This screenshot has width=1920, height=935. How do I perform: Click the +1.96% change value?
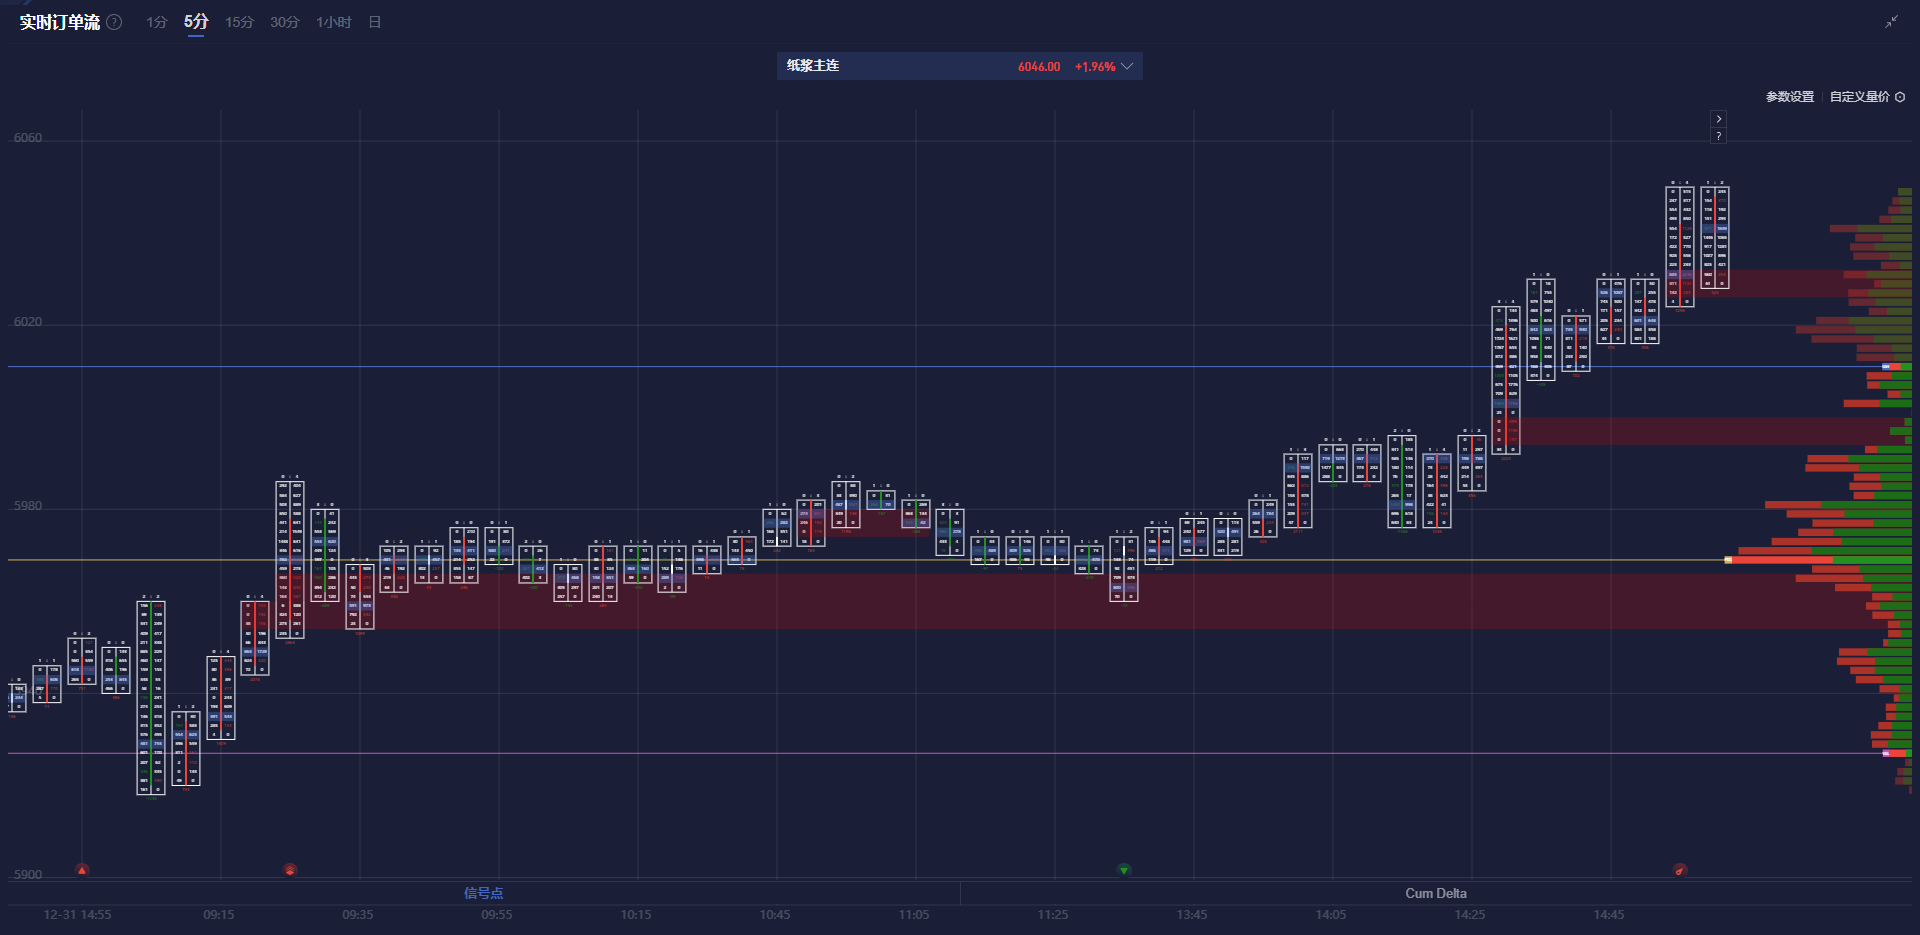(x=1095, y=67)
